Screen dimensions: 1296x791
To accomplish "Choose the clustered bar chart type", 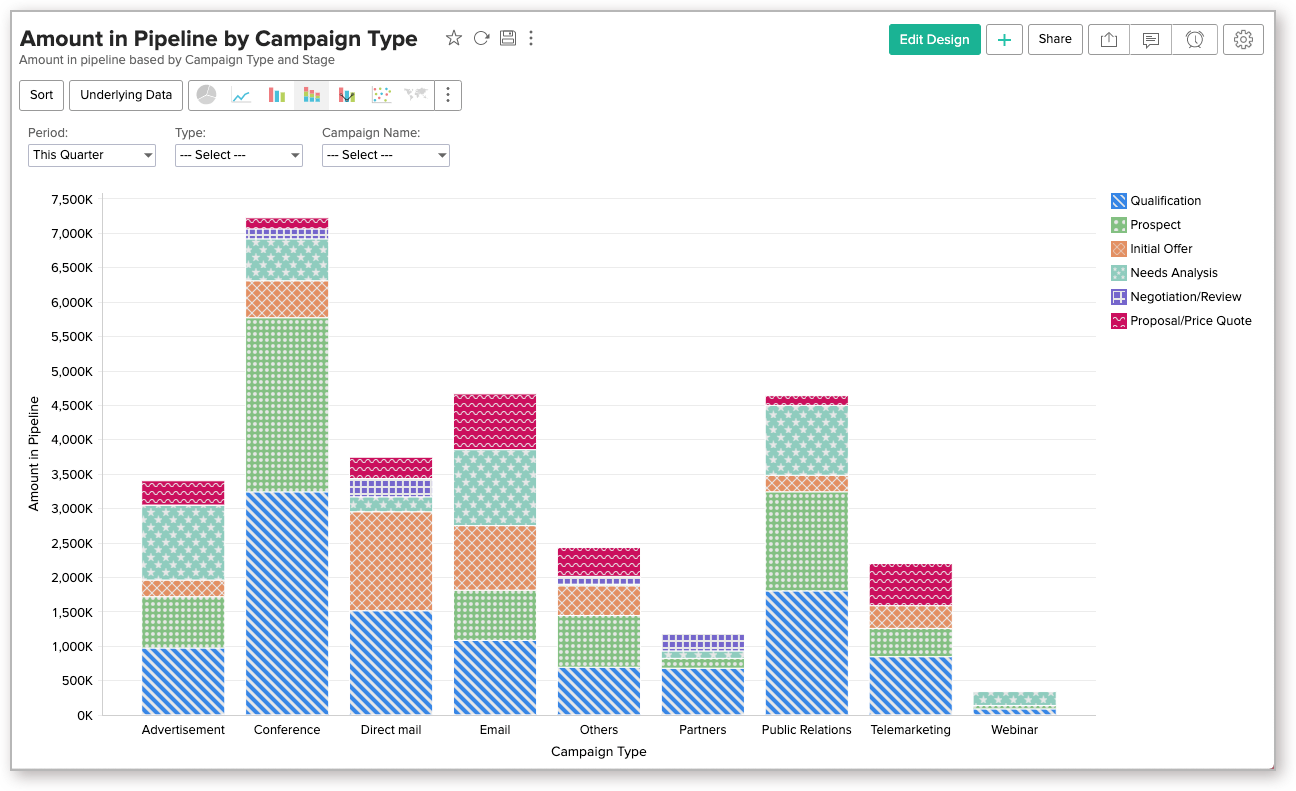I will click(276, 95).
